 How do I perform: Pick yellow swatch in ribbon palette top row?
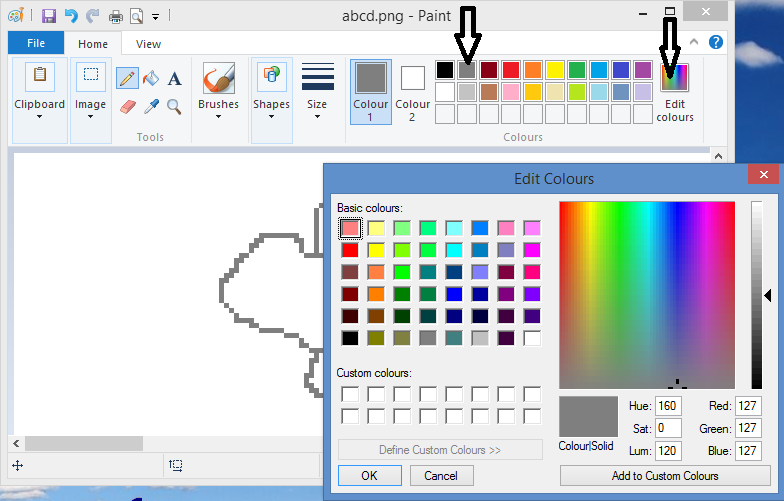[x=554, y=70]
